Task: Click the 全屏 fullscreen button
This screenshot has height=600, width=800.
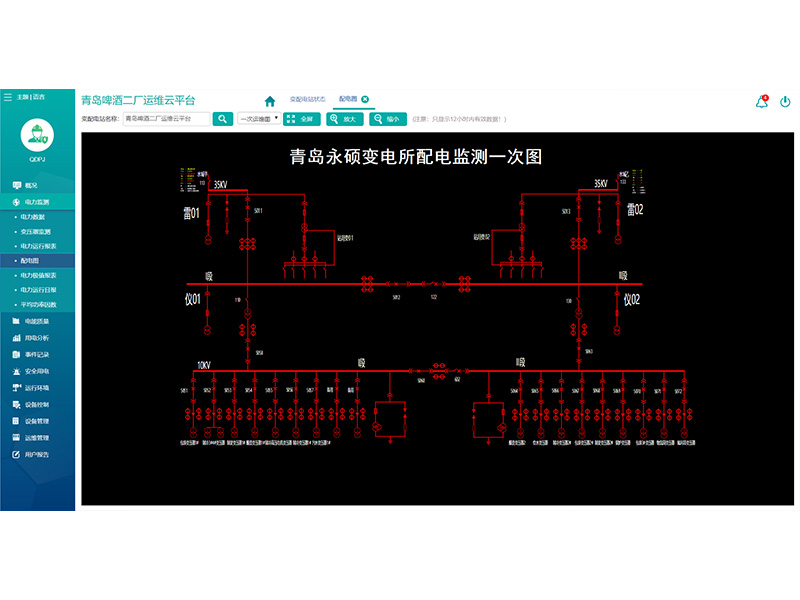Action: pyautogui.click(x=302, y=119)
